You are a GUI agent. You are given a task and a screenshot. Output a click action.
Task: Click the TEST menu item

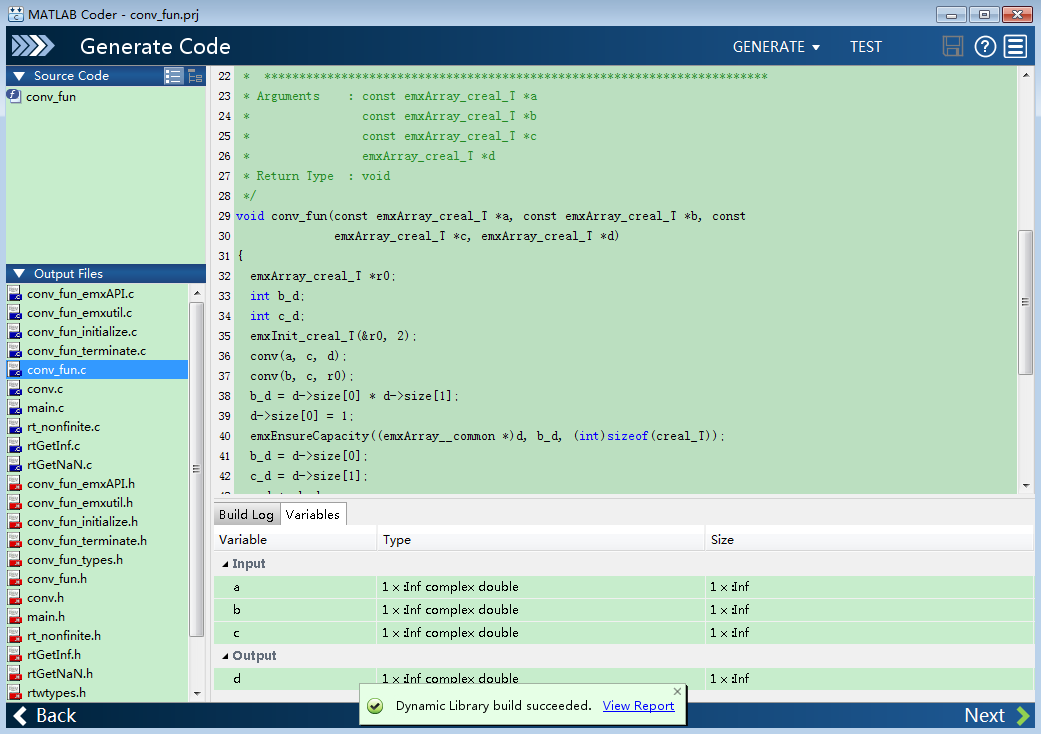click(x=866, y=47)
